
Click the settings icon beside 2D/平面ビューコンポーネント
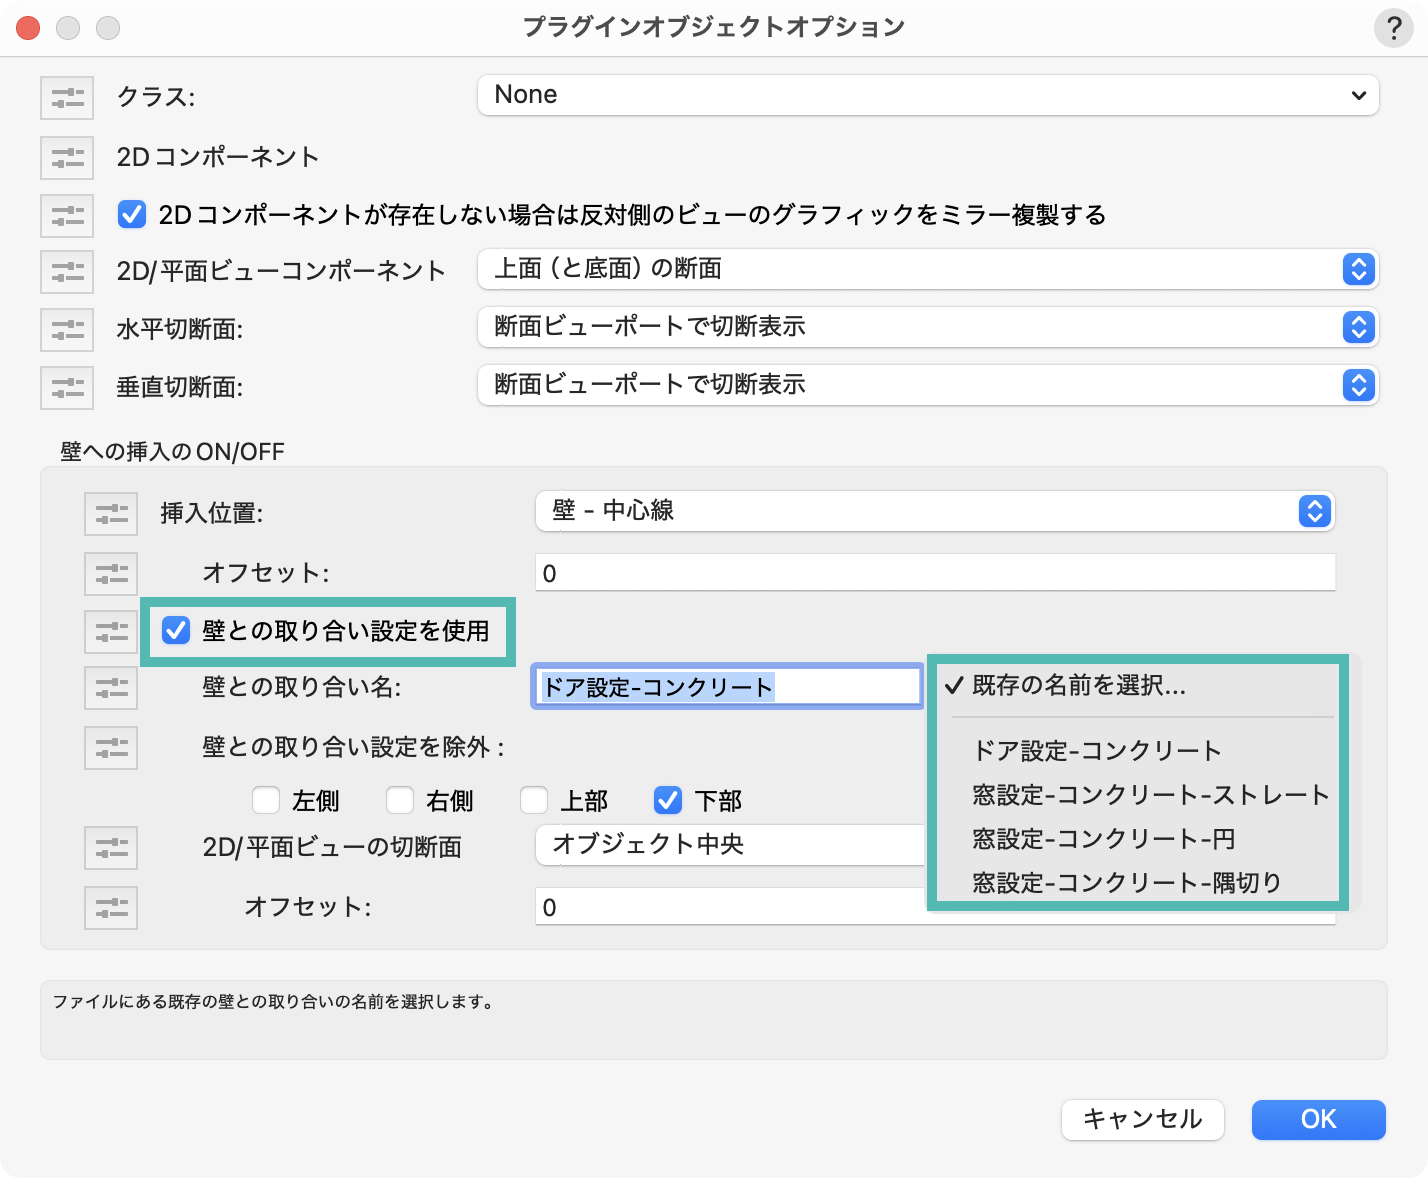point(67,271)
